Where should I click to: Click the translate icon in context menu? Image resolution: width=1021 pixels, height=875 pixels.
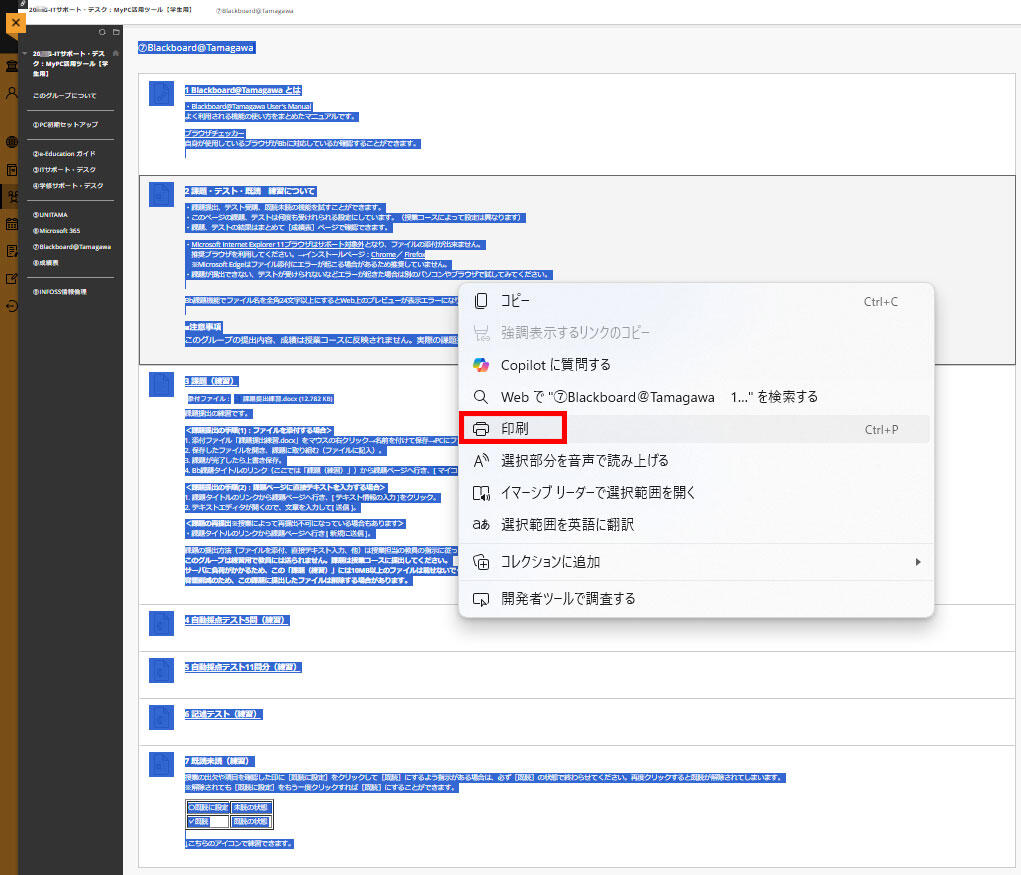pyautogui.click(x=481, y=525)
